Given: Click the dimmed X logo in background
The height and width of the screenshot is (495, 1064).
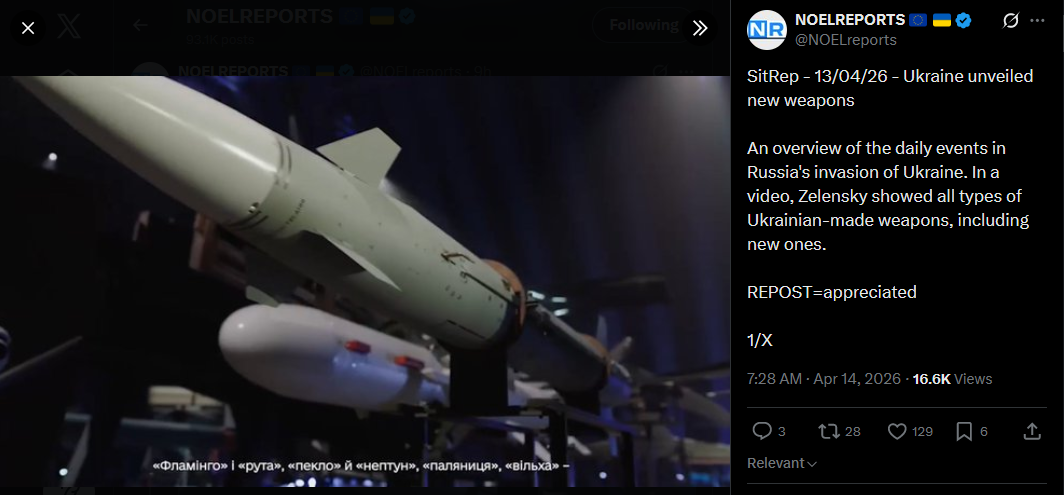Looking at the screenshot, I should tap(69, 27).
